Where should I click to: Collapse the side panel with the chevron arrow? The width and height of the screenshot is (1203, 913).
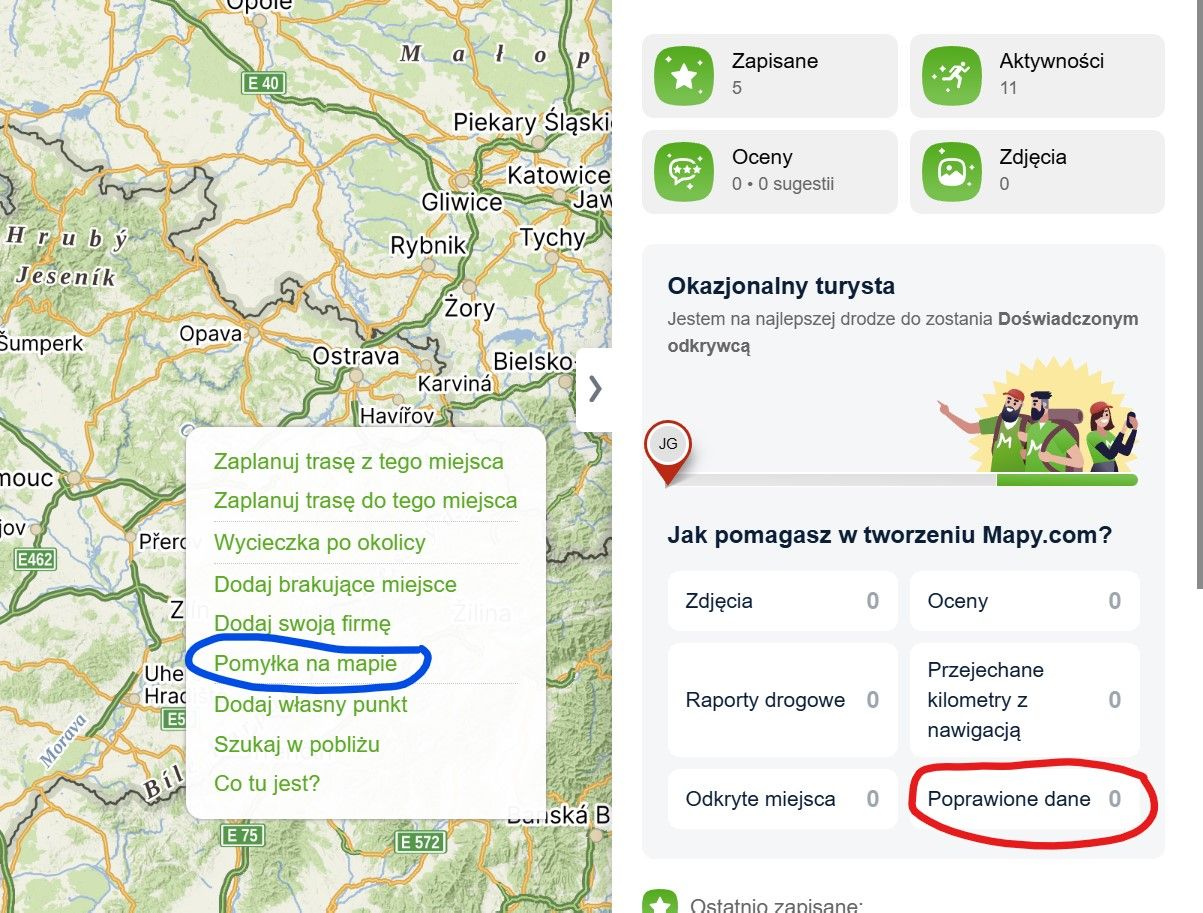(595, 389)
